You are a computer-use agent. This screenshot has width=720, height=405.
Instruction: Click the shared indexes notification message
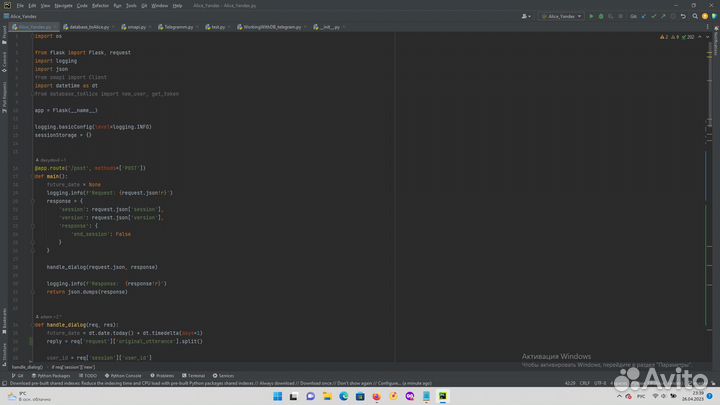[220, 383]
